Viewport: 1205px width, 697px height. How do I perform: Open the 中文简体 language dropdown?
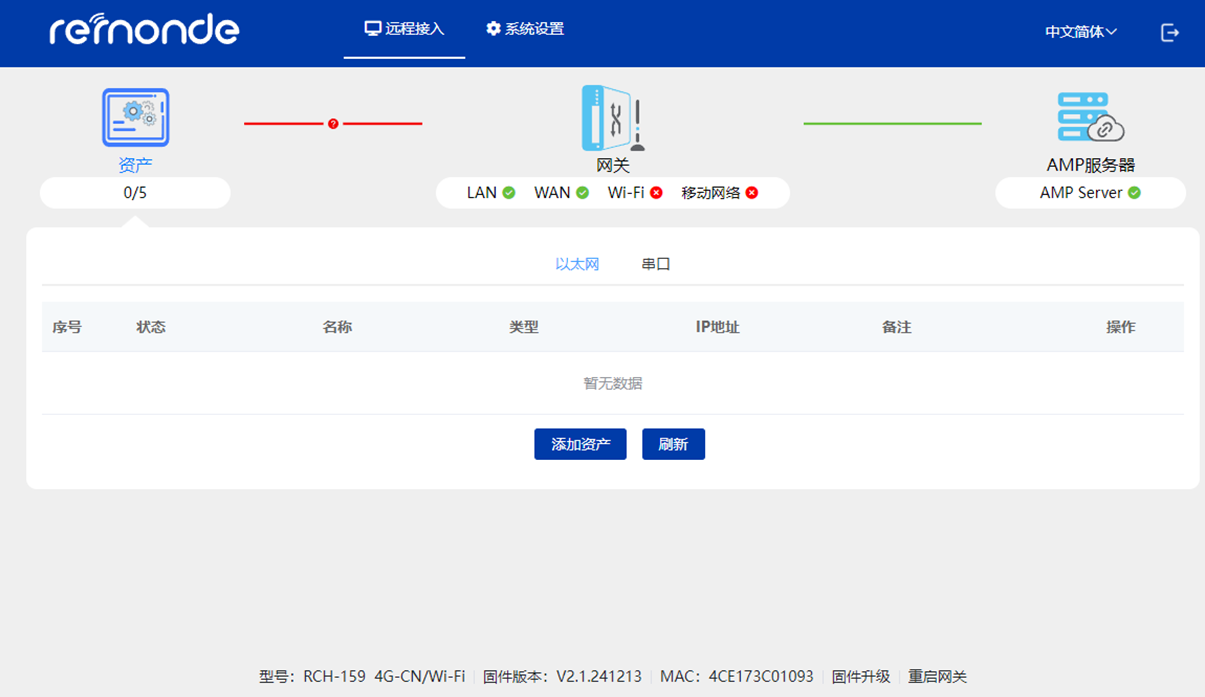(1080, 31)
